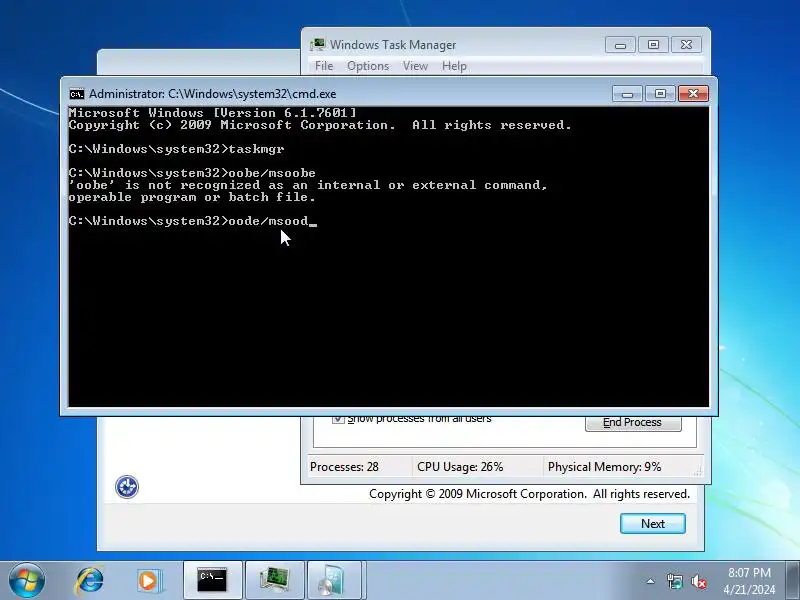Image resolution: width=800 pixels, height=600 pixels.
Task: Click the 'taskmgr' command line
Action: click(x=177, y=149)
